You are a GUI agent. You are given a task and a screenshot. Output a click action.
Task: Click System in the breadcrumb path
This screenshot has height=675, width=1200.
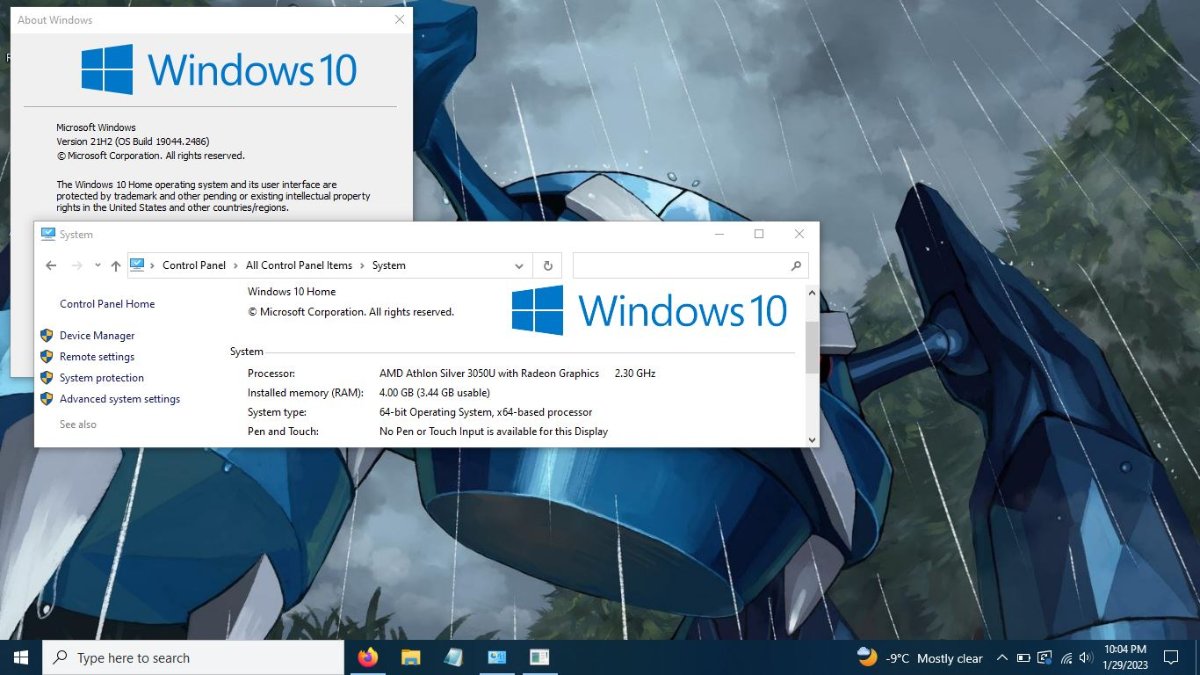(389, 266)
